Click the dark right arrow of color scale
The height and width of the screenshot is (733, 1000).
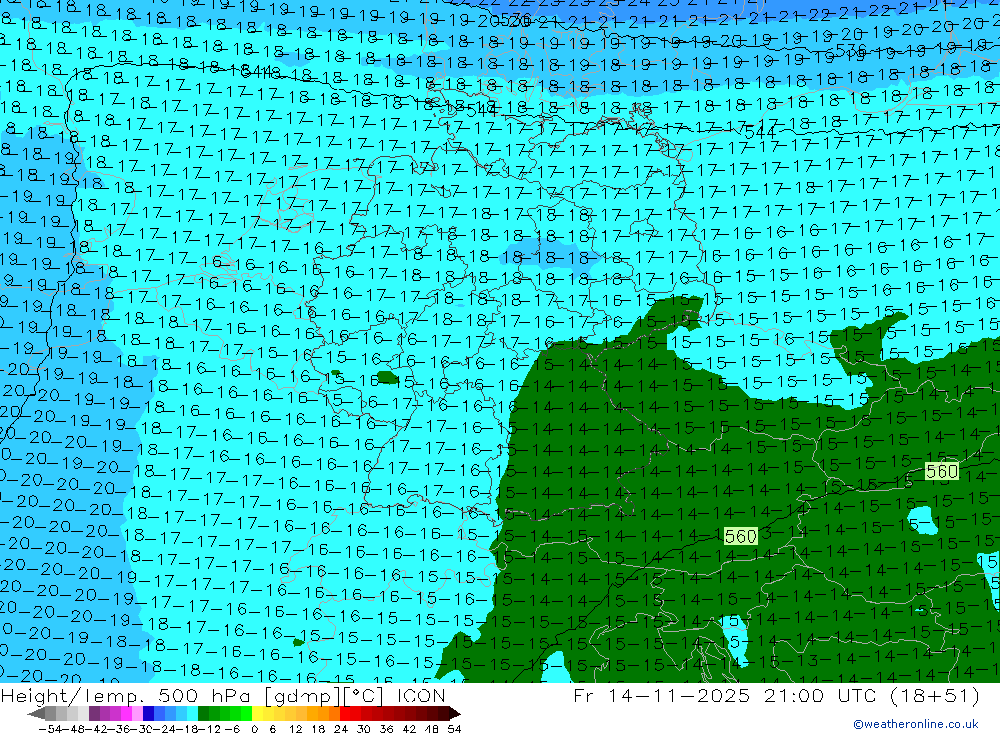click(455, 714)
